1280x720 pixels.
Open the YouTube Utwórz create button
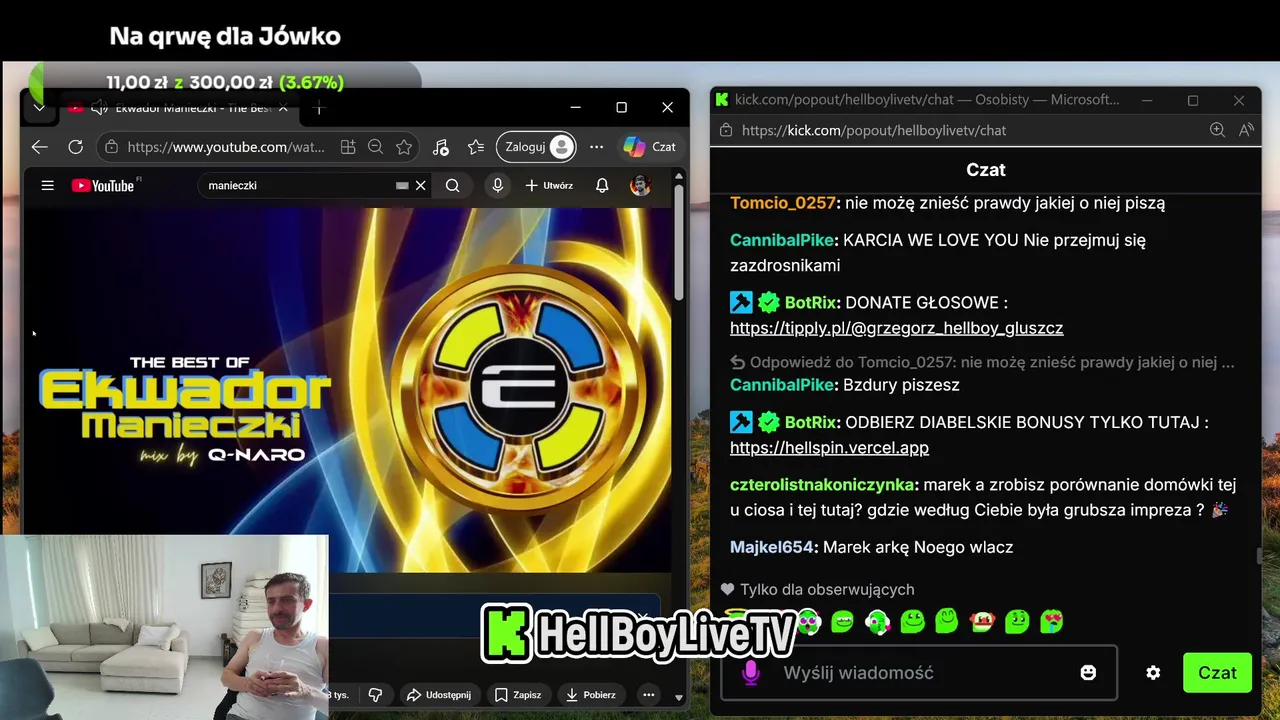point(549,185)
